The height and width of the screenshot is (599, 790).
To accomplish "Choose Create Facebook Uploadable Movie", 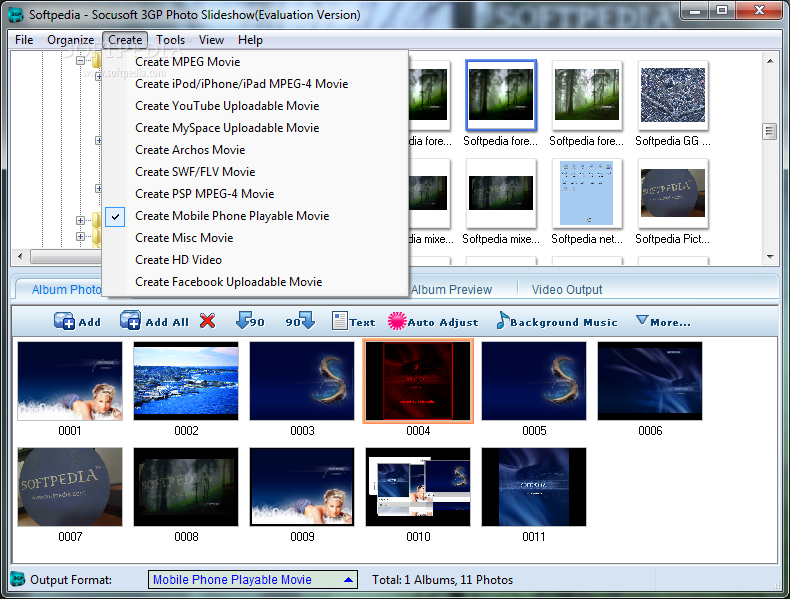I will [x=255, y=282].
